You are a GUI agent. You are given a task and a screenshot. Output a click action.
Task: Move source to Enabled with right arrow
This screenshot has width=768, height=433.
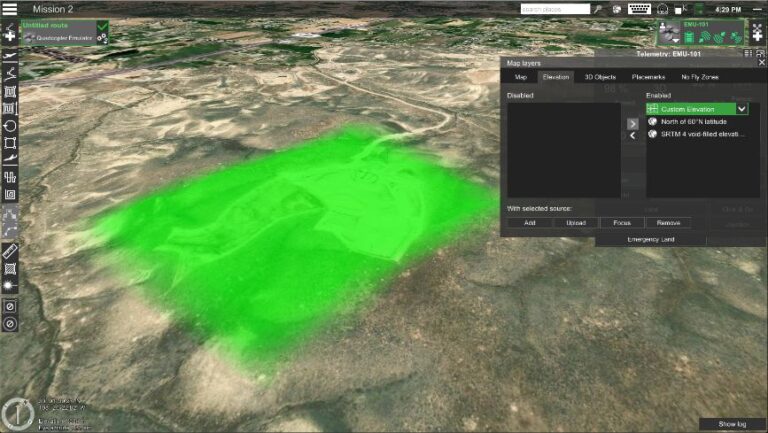pyautogui.click(x=632, y=123)
